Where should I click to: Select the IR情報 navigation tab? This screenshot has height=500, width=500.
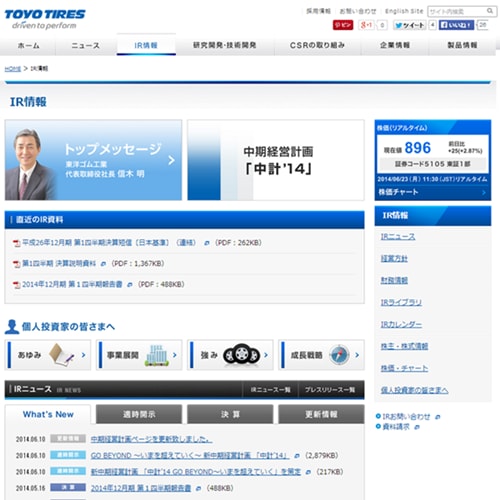(x=146, y=45)
